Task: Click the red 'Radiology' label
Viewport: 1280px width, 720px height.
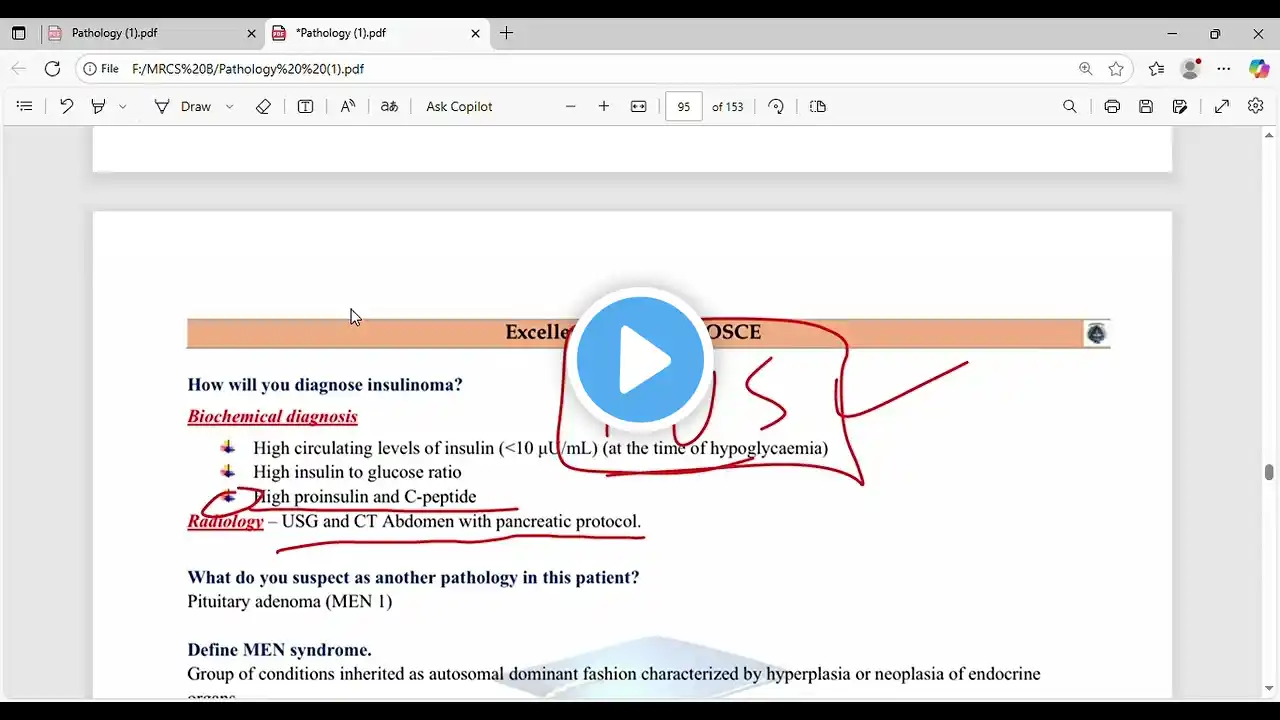Action: tap(225, 521)
